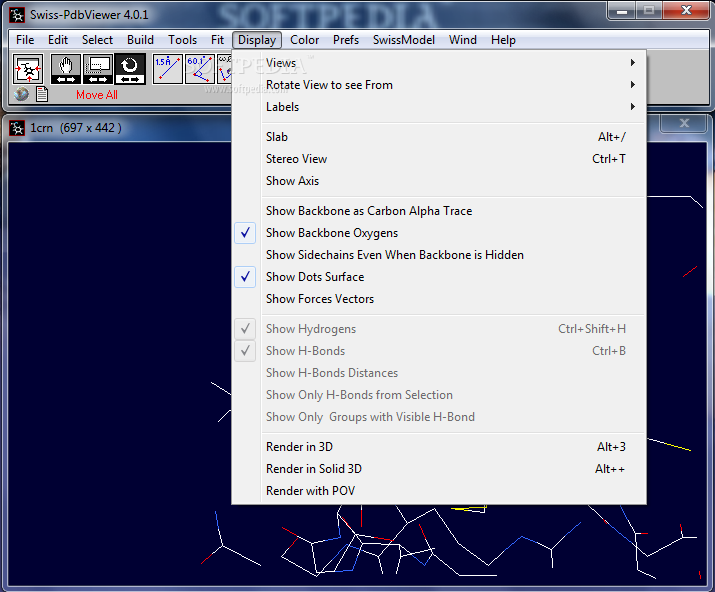Select the rotate molecule tool

click(x=130, y=69)
